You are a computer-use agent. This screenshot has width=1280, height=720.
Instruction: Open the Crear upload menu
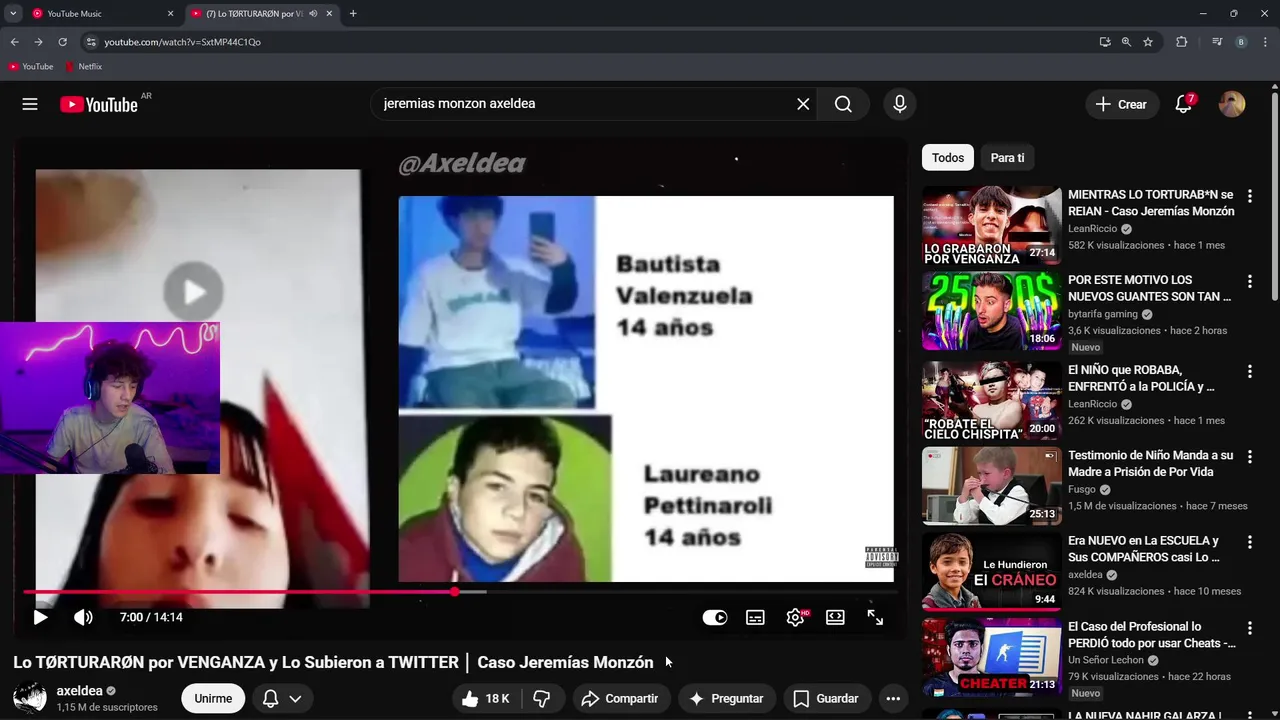(x=1121, y=104)
